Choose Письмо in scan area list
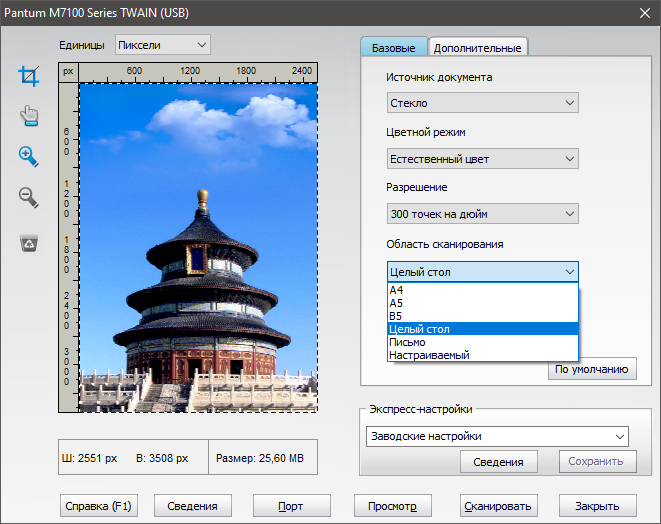The height and width of the screenshot is (524, 661). click(x=483, y=342)
